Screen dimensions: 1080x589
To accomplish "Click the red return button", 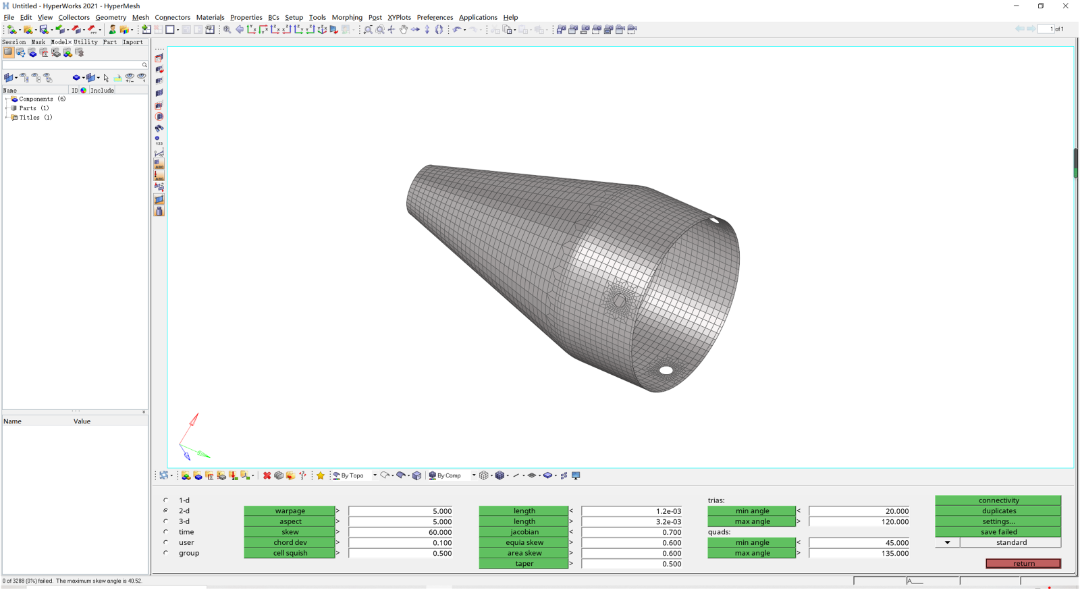I will tap(1023, 564).
